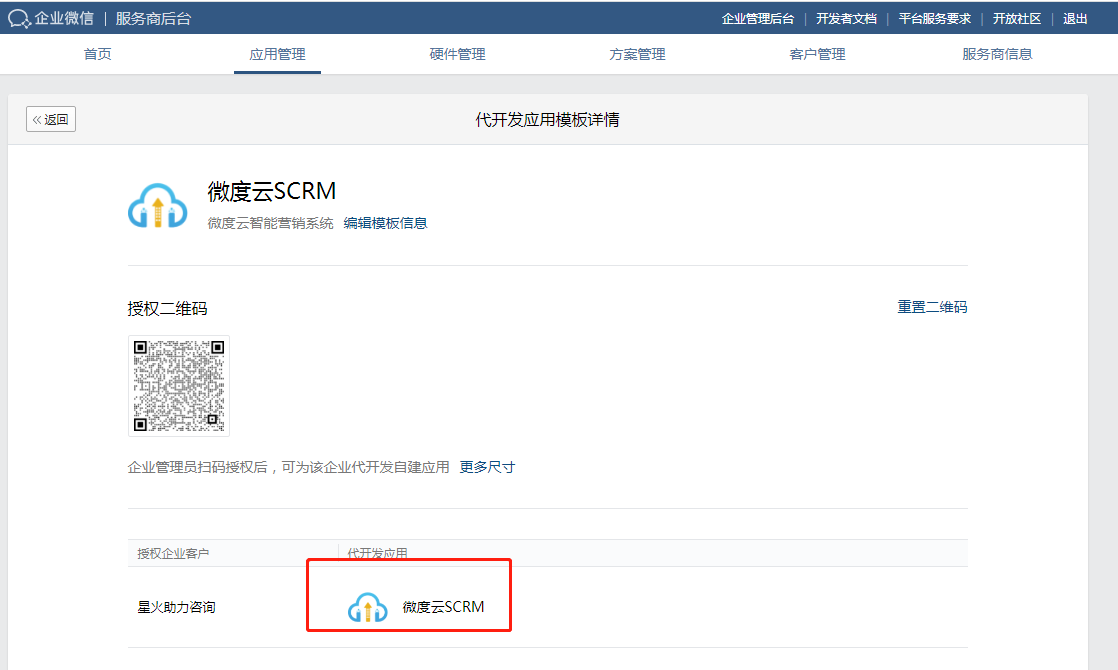The image size is (1118, 670).
Task: Click the 微度云智能营销系统 description text
Action: coord(270,223)
